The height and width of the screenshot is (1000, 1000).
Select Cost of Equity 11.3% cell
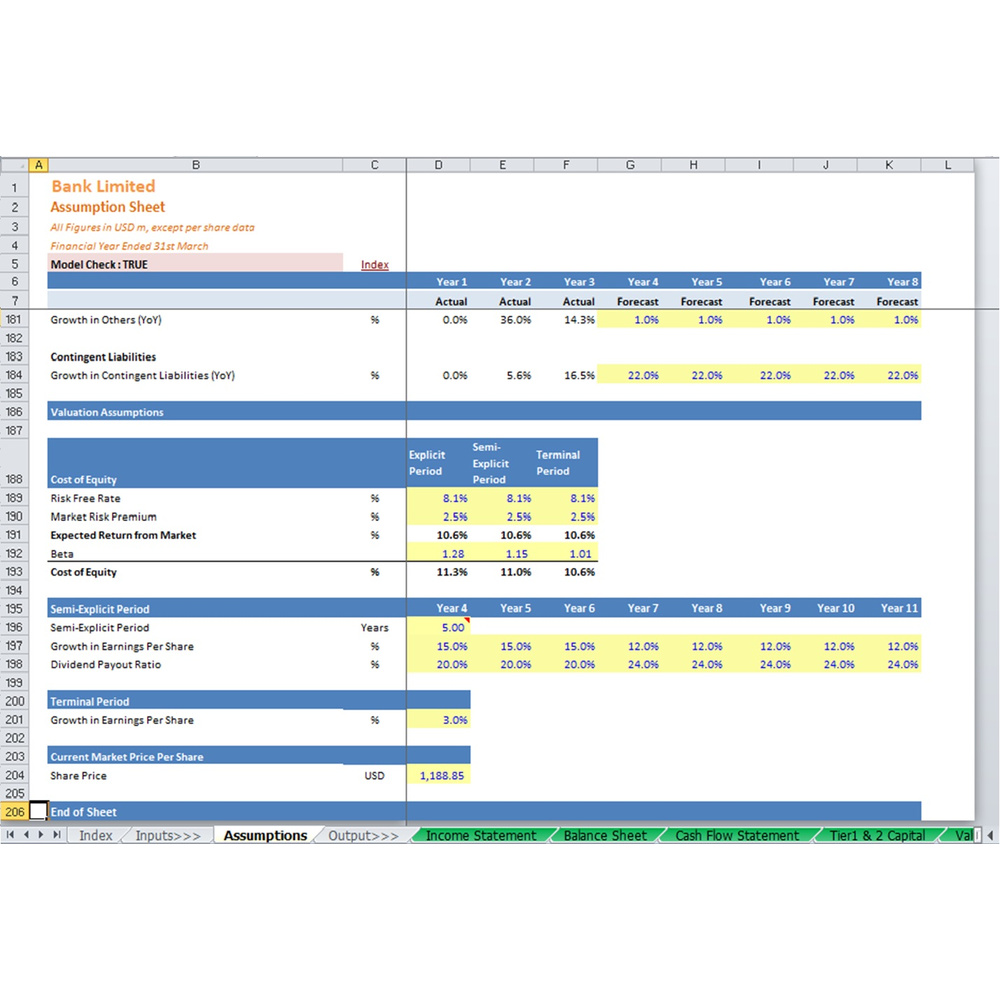(x=438, y=572)
